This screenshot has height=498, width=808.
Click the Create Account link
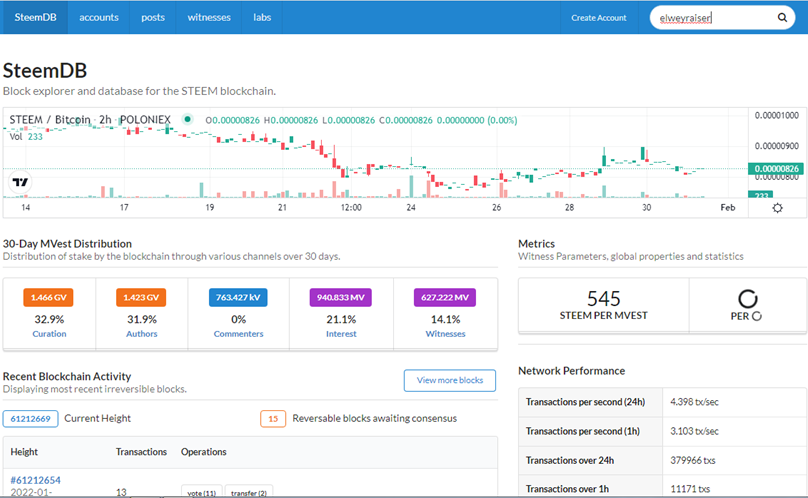click(x=599, y=18)
